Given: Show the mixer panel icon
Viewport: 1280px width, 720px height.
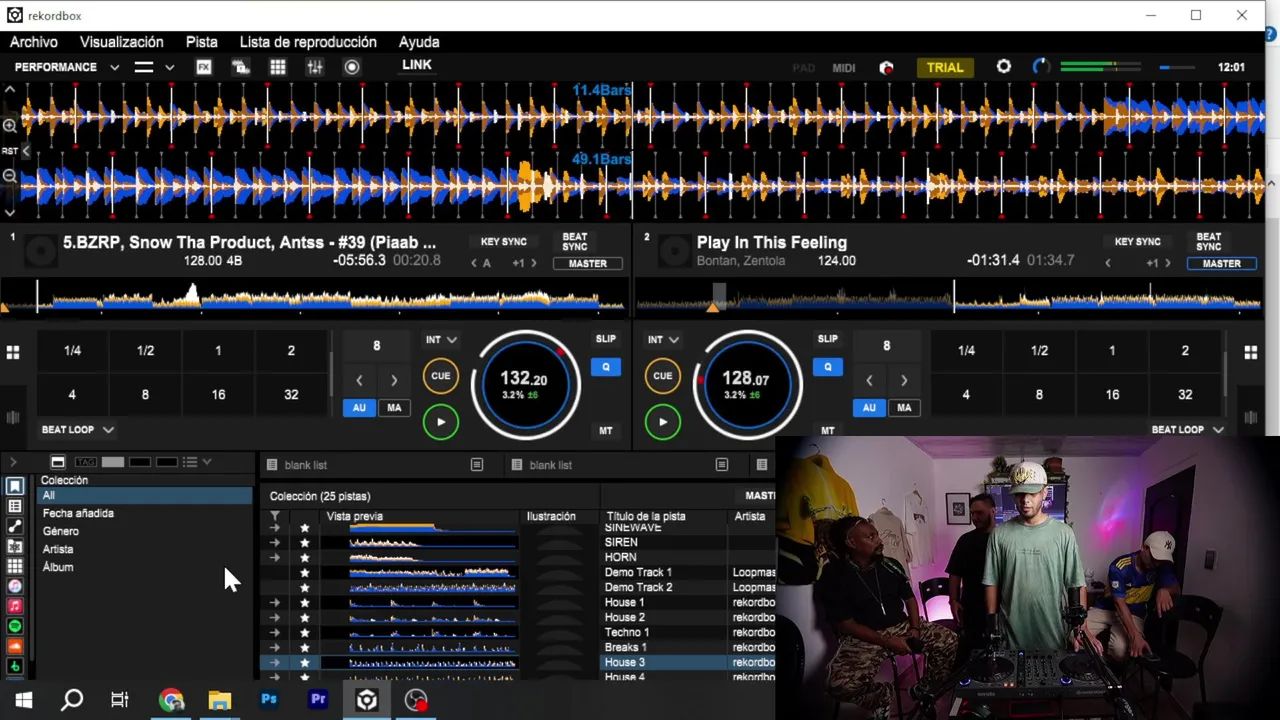Looking at the screenshot, I should pyautogui.click(x=315, y=67).
